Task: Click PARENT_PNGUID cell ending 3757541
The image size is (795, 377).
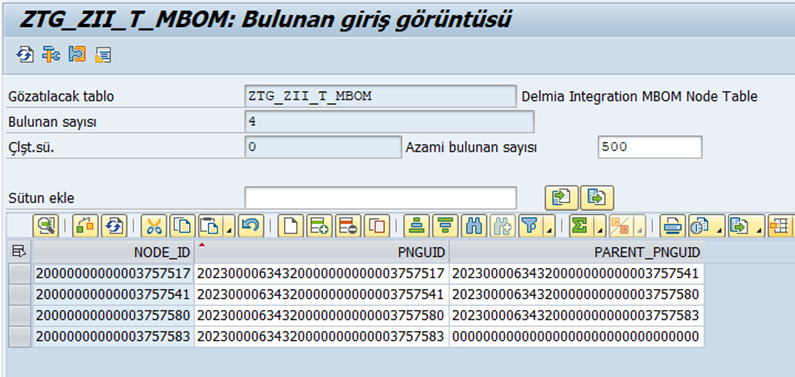Action: click(x=576, y=274)
